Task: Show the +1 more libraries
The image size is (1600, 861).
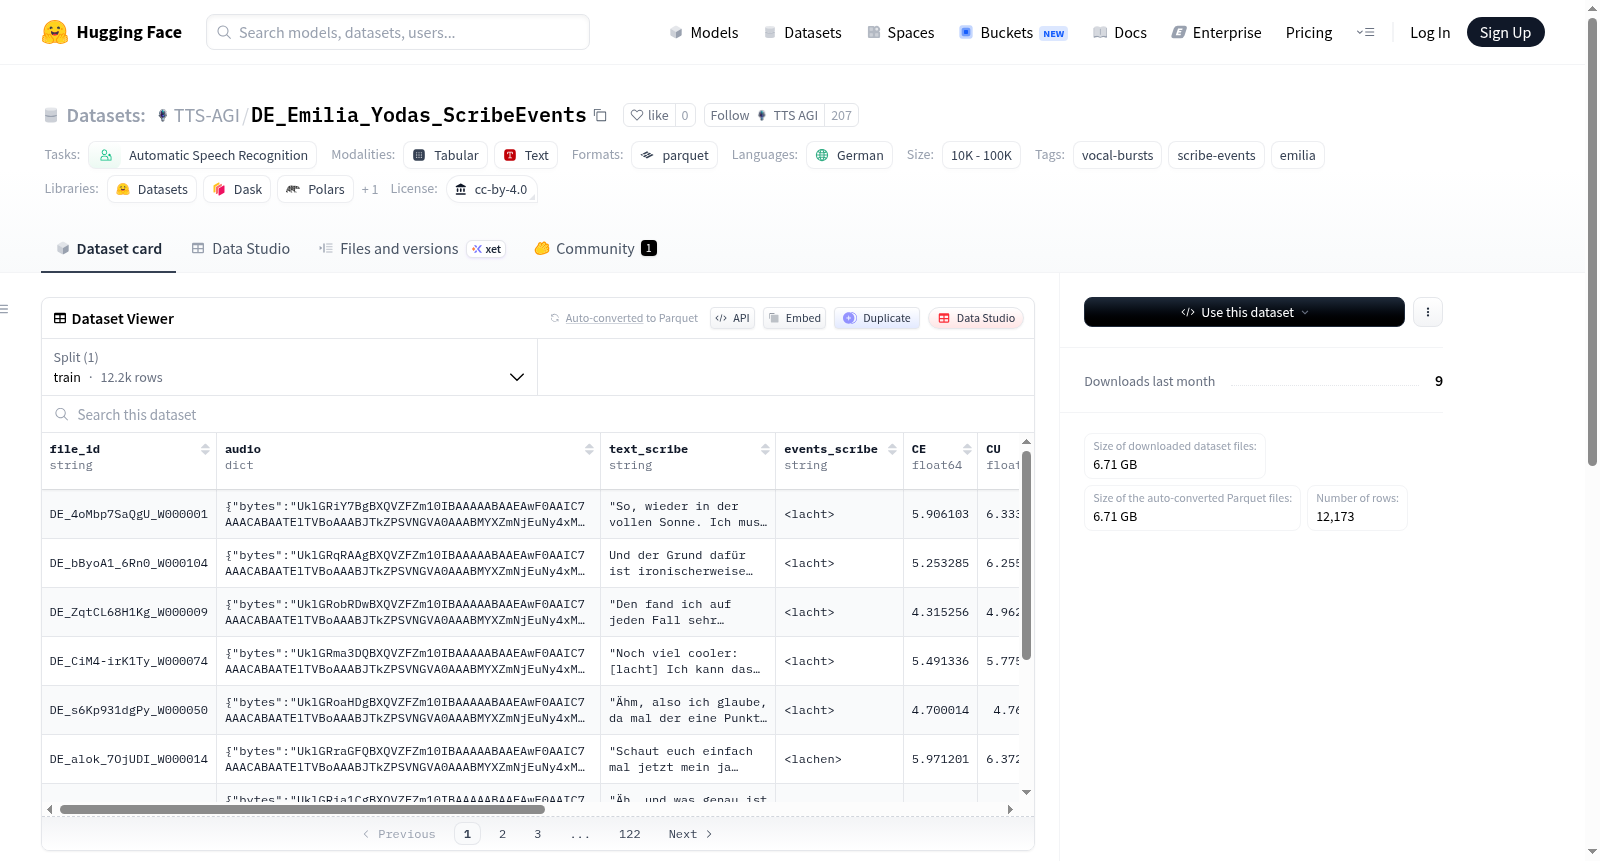Action: pos(370,189)
